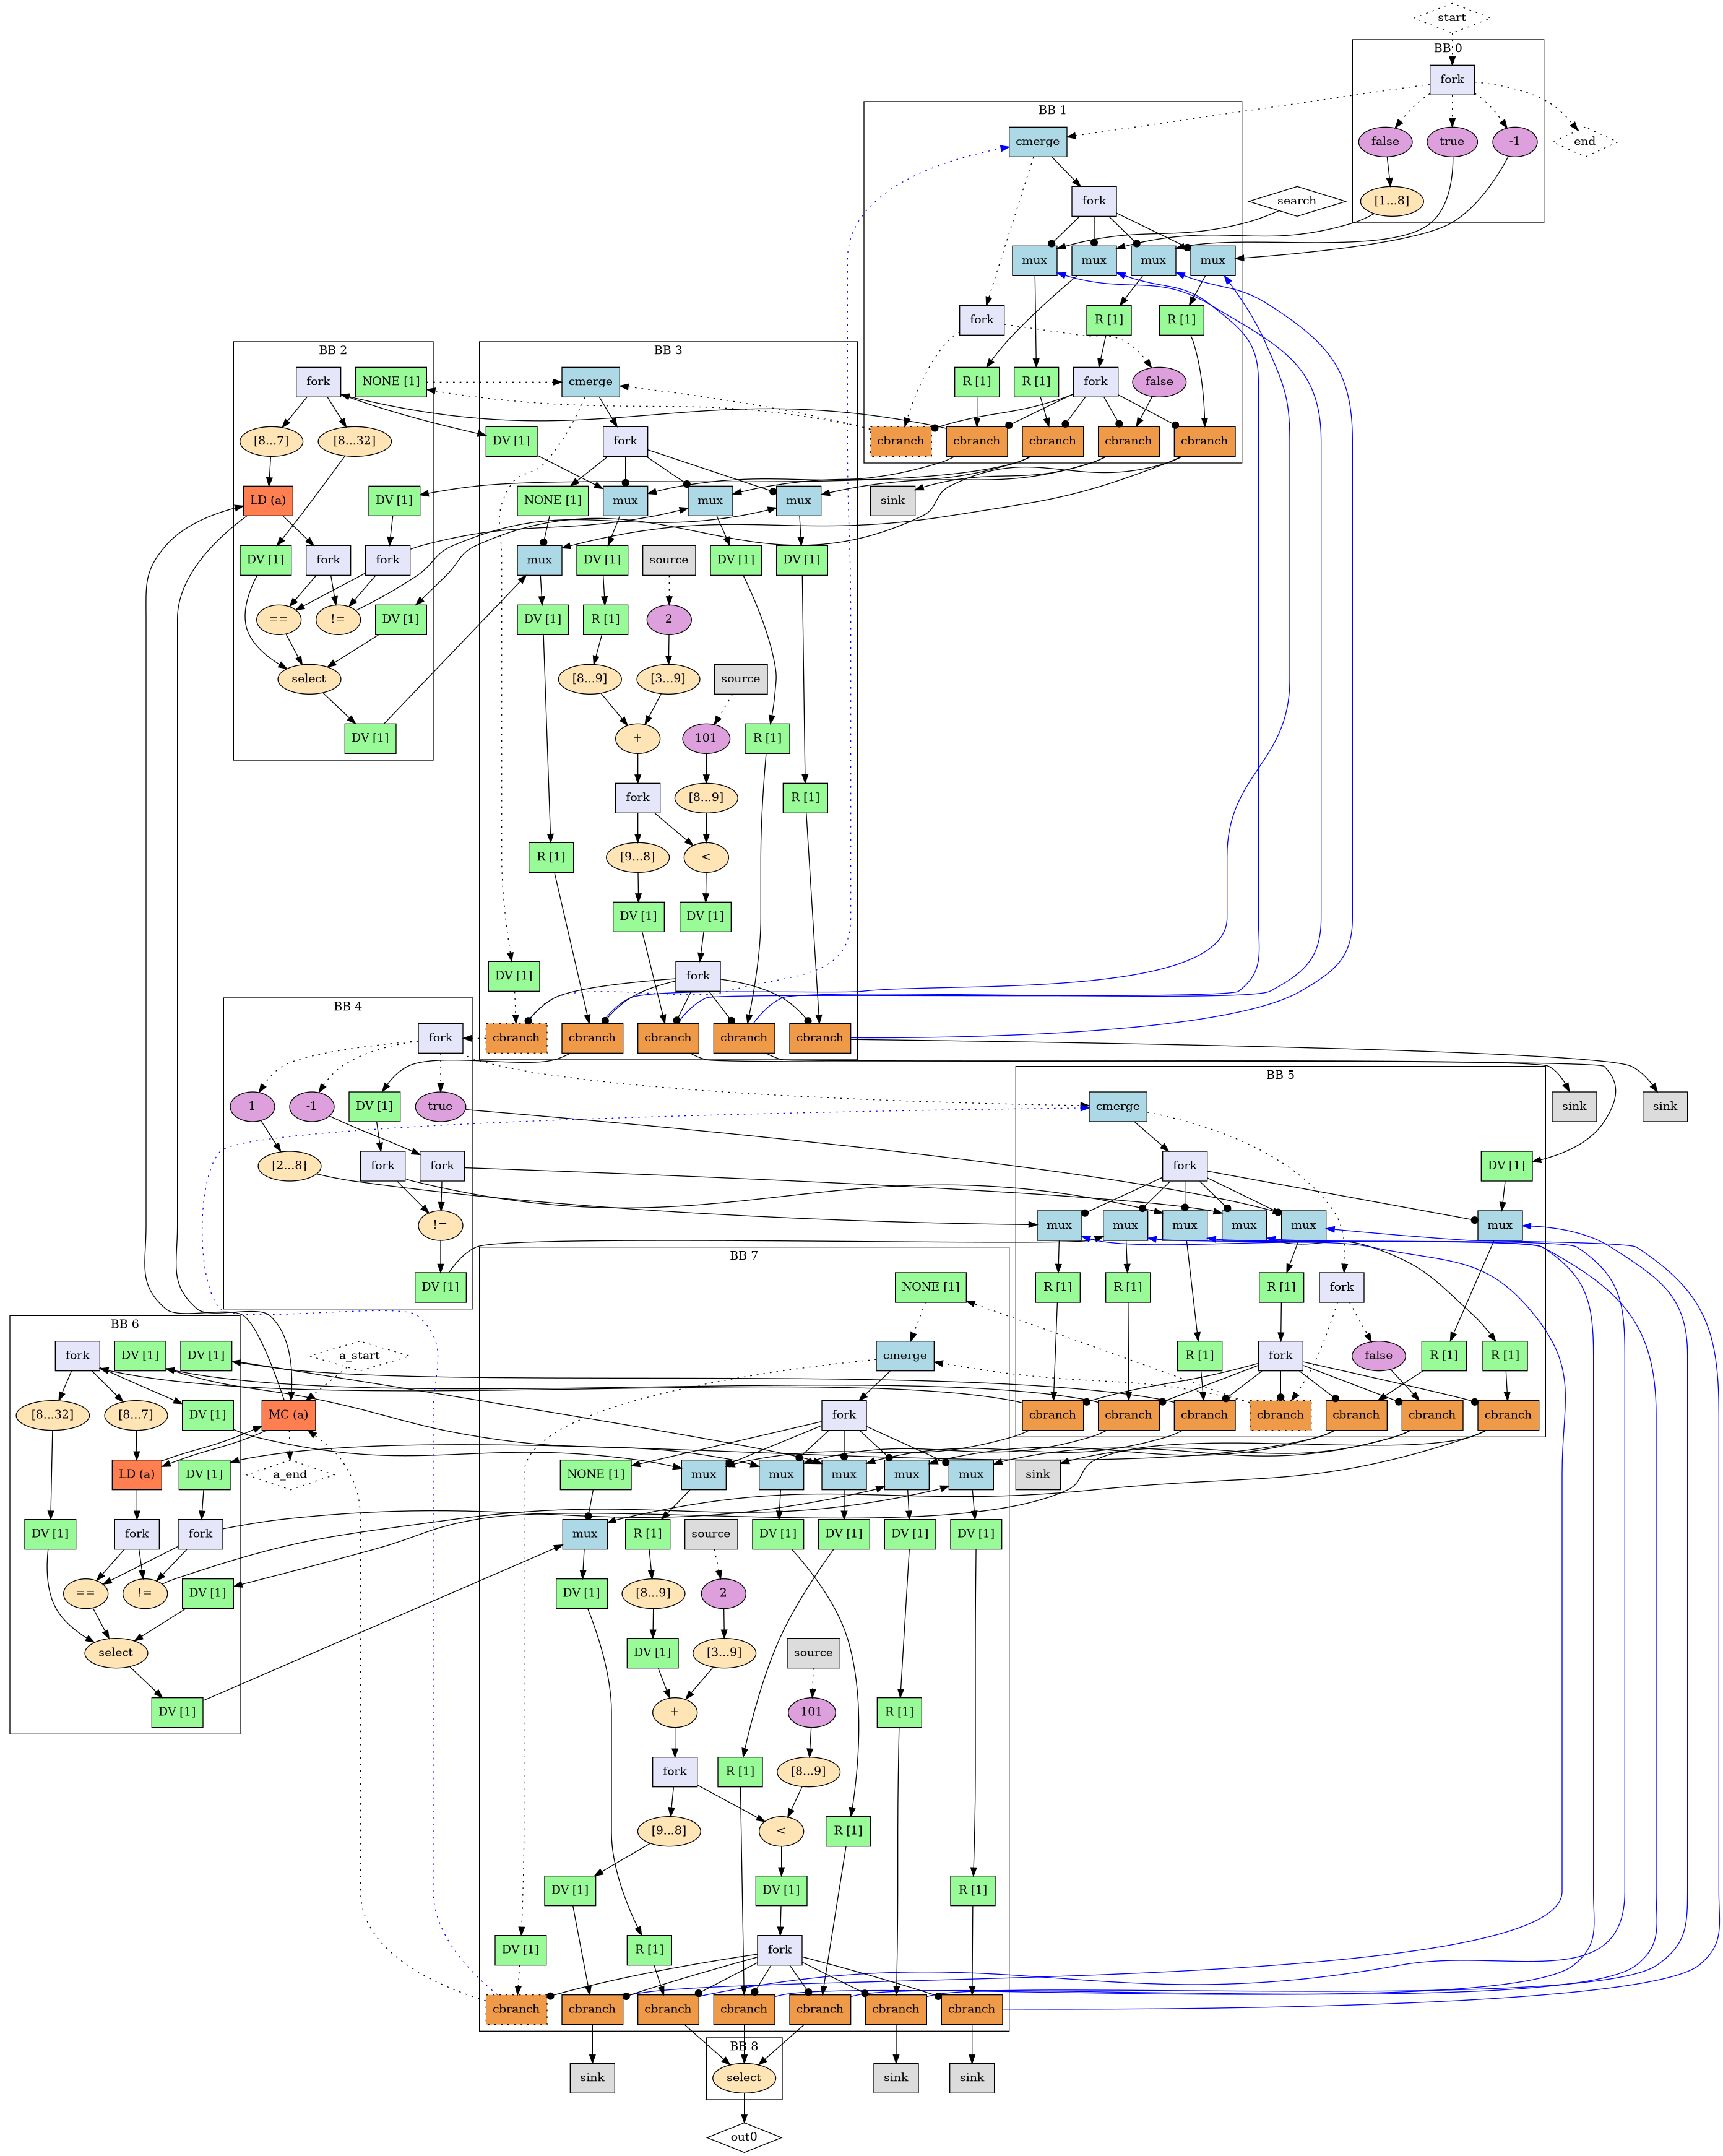Select the [9...8] node in BB 3
This screenshot has height=2156, width=1723.
(x=637, y=857)
